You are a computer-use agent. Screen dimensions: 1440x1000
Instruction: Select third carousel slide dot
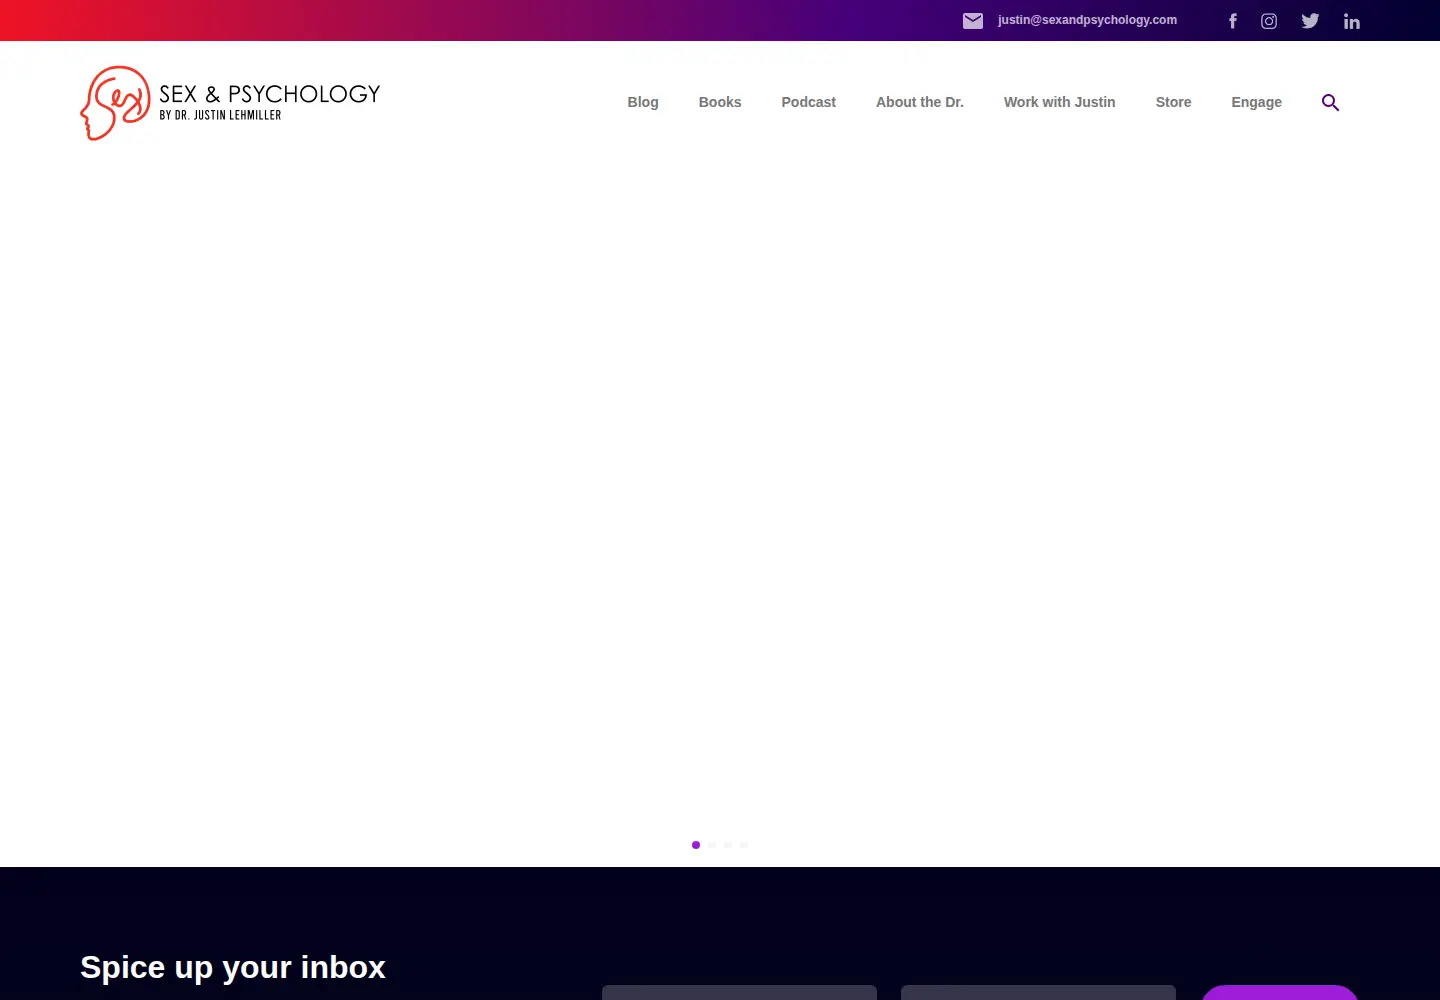click(x=728, y=845)
